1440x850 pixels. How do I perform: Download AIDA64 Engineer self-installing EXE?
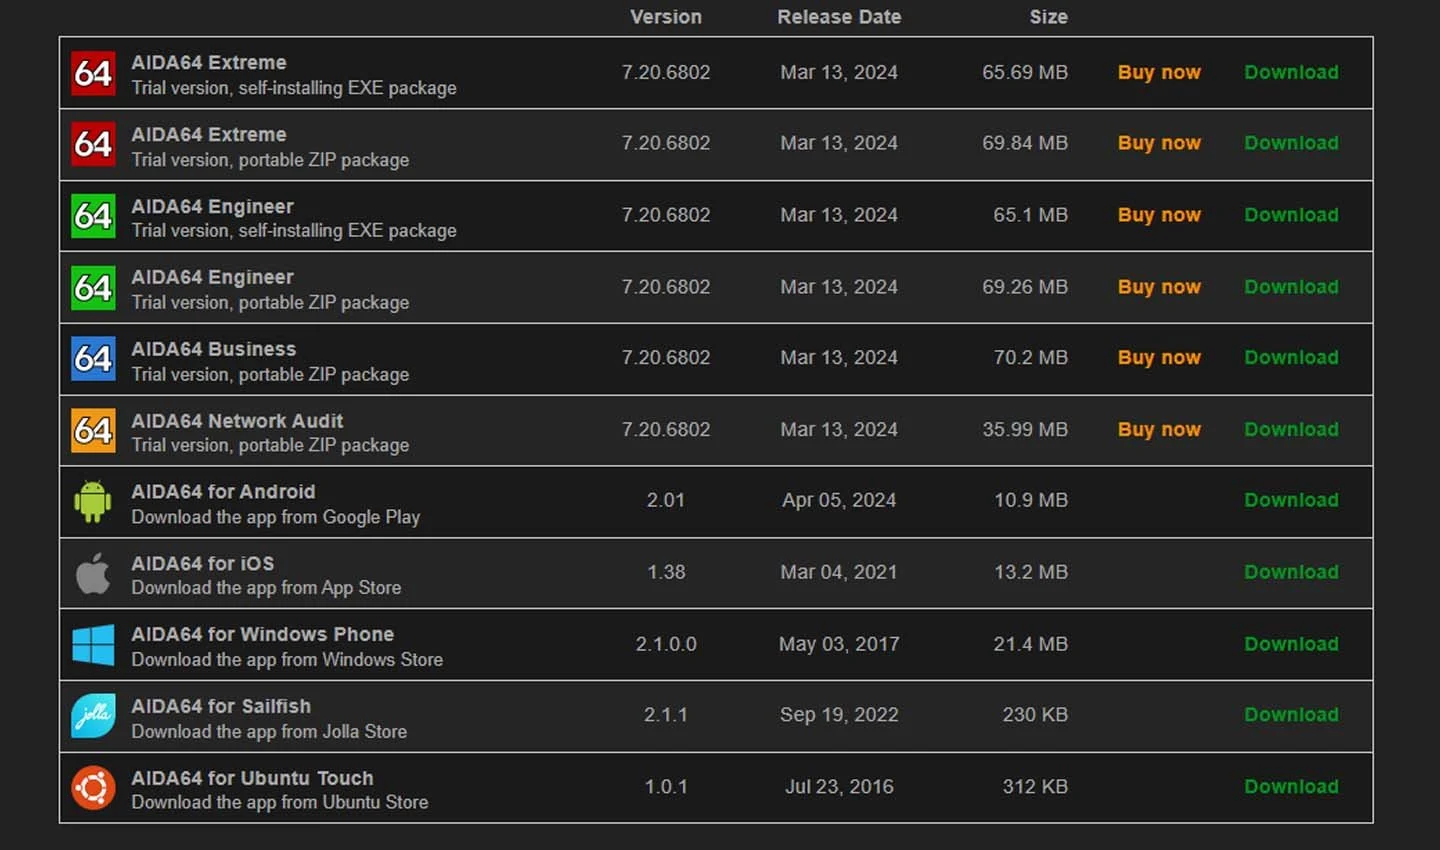(x=1291, y=215)
